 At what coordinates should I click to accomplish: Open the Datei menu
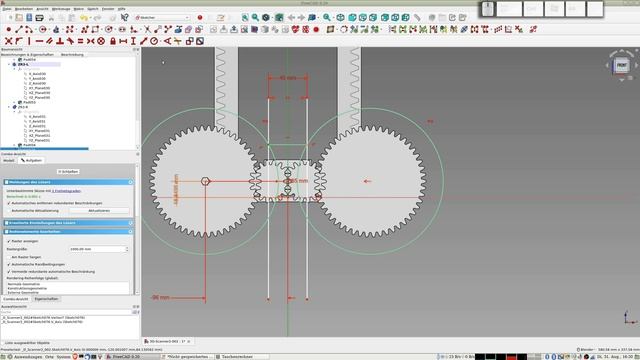(x=7, y=9)
